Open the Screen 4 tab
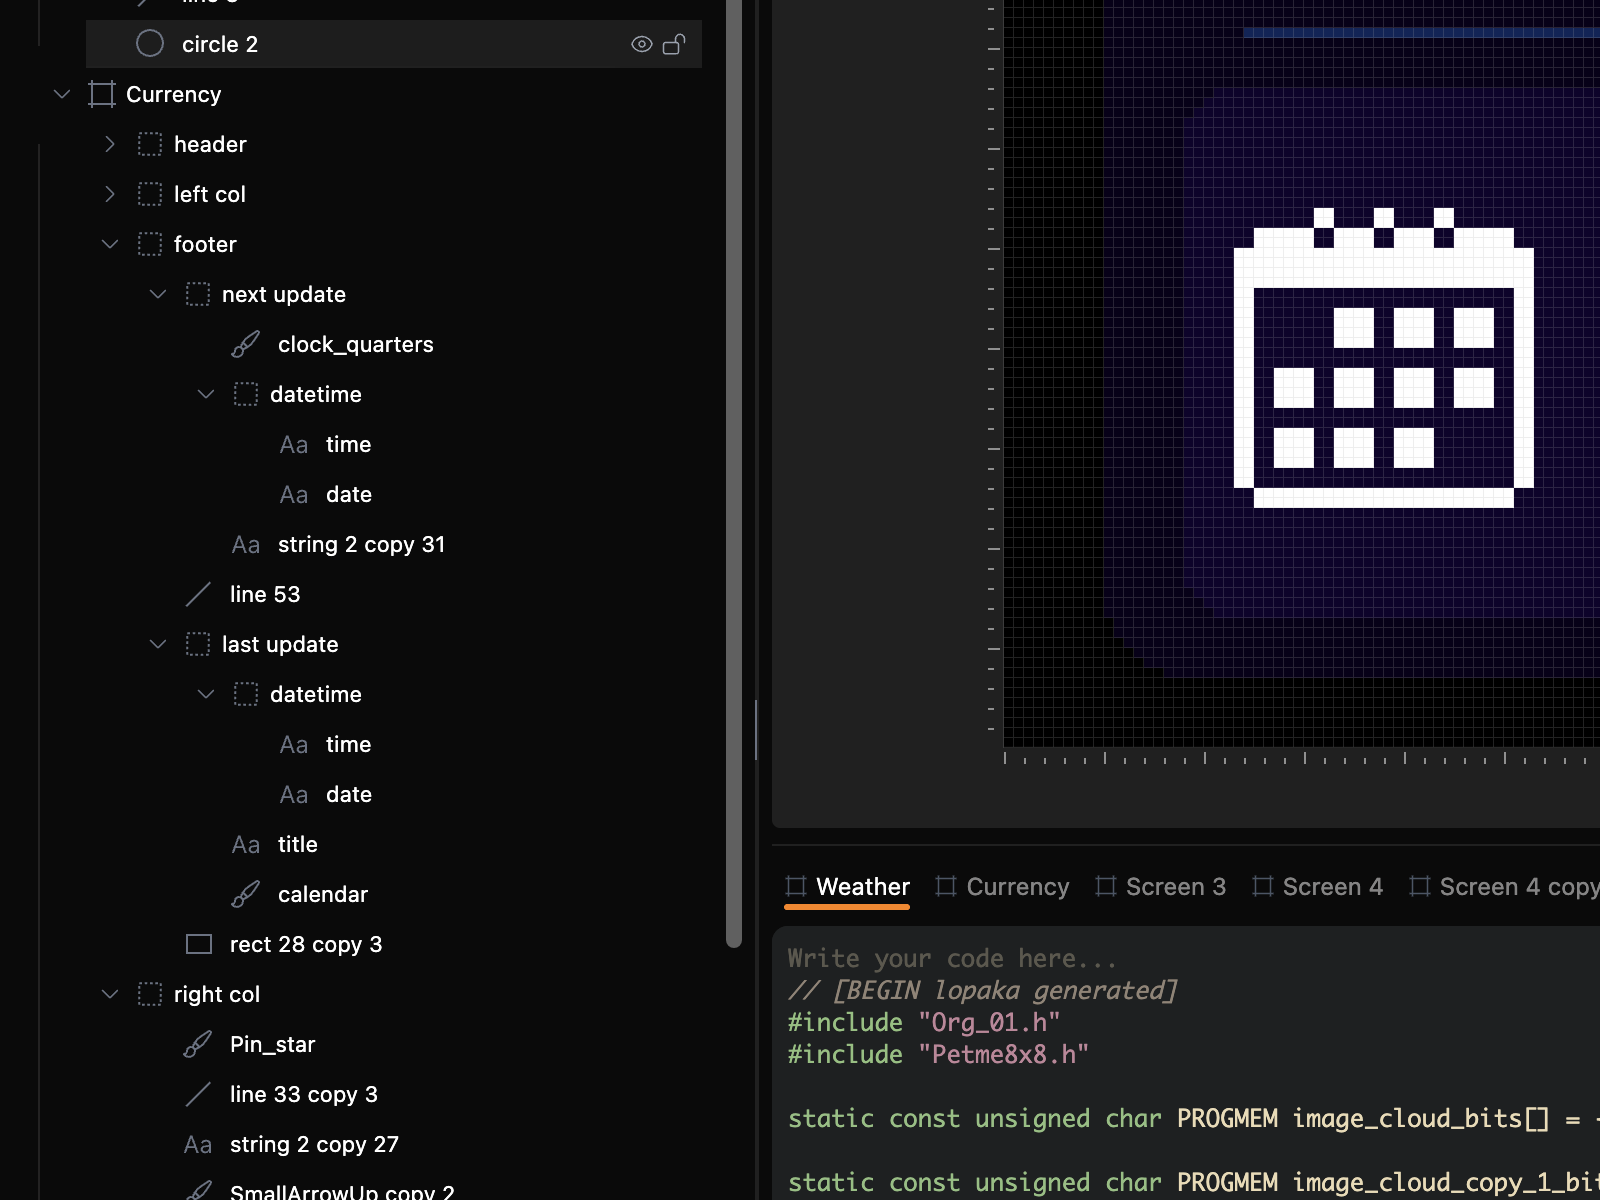Screen dimensions: 1600x1200 coord(1317,887)
